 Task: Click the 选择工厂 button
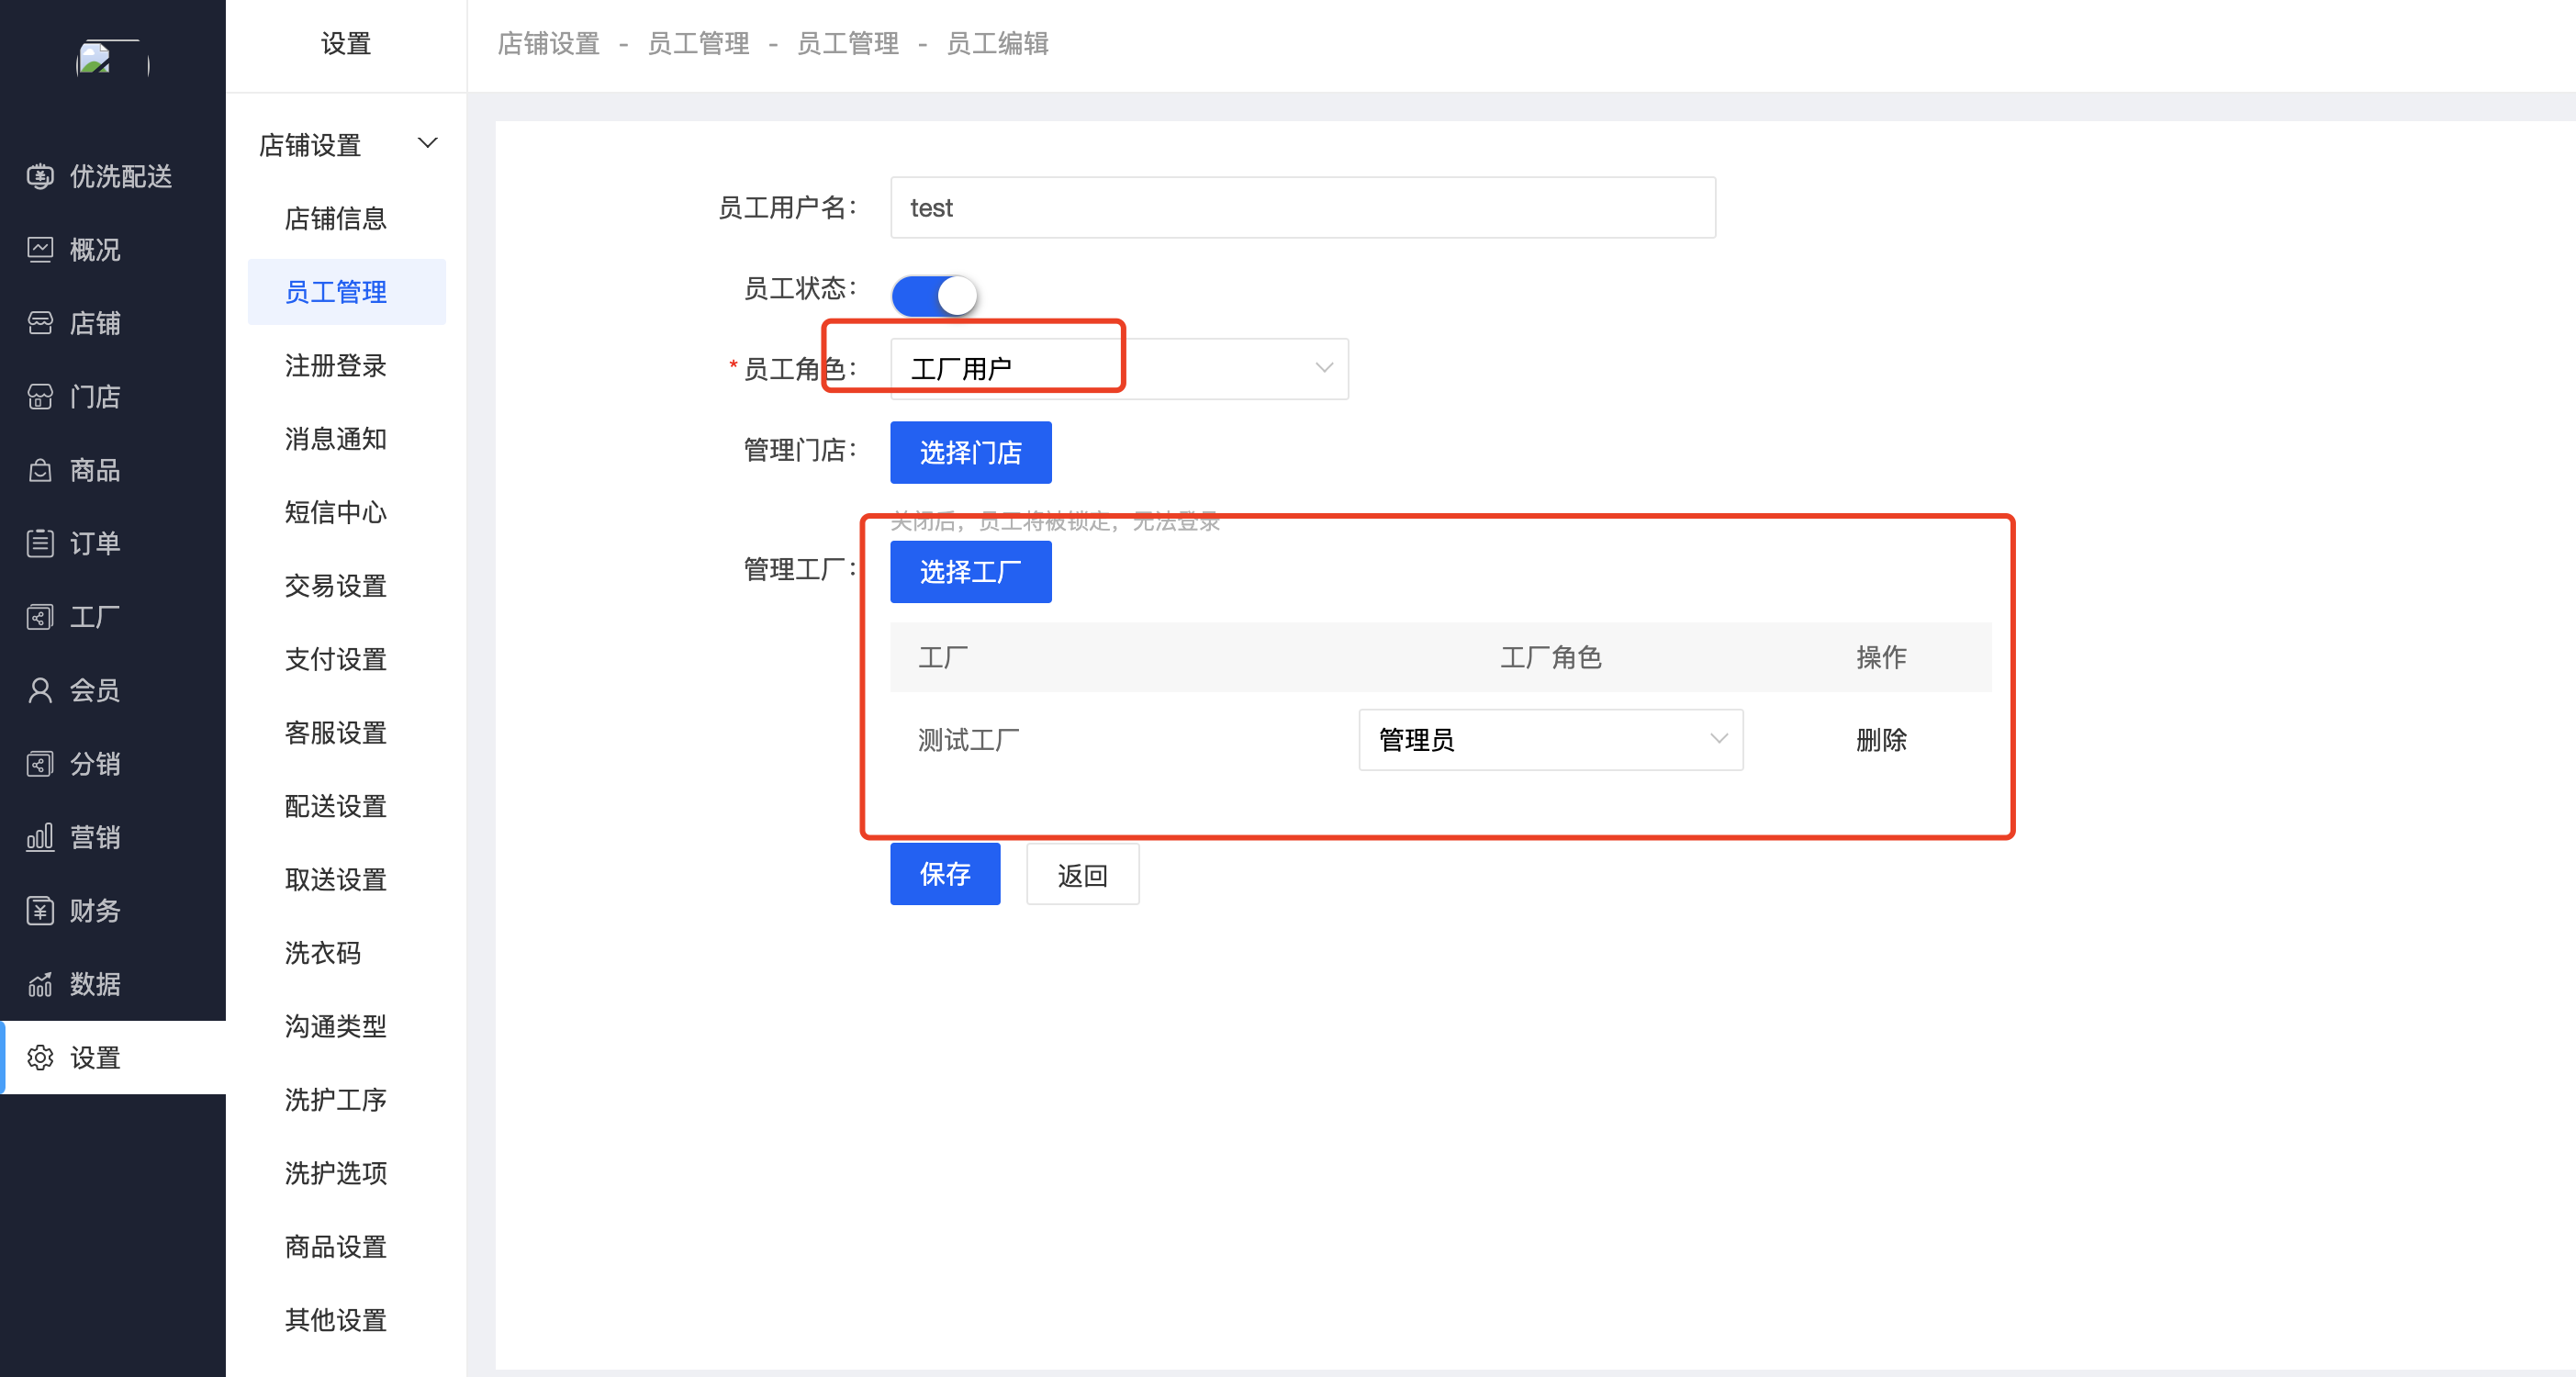tap(970, 572)
